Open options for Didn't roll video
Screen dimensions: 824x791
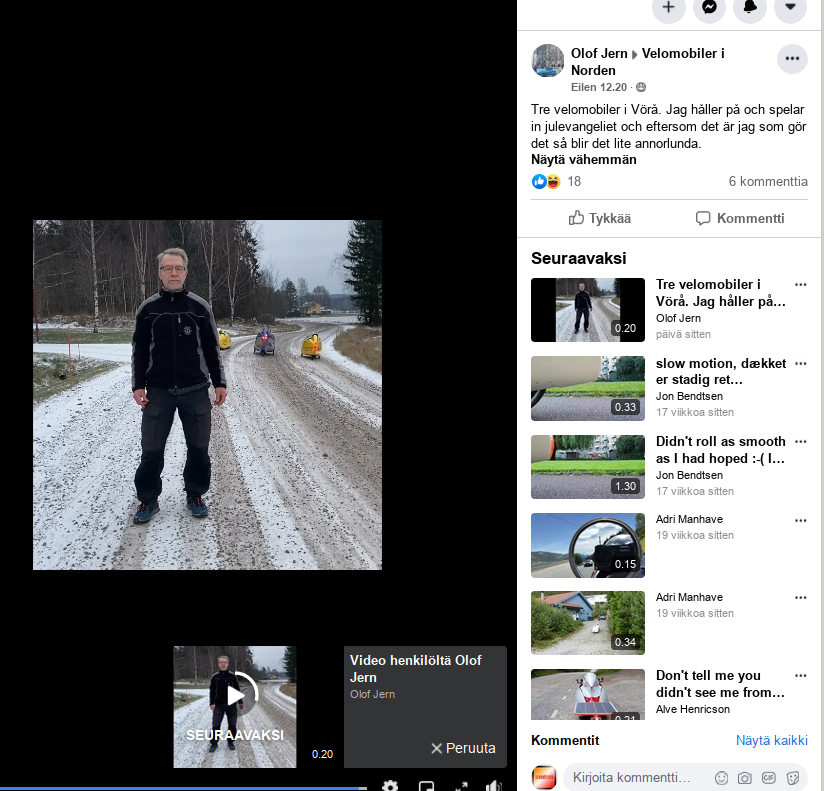tap(800, 442)
